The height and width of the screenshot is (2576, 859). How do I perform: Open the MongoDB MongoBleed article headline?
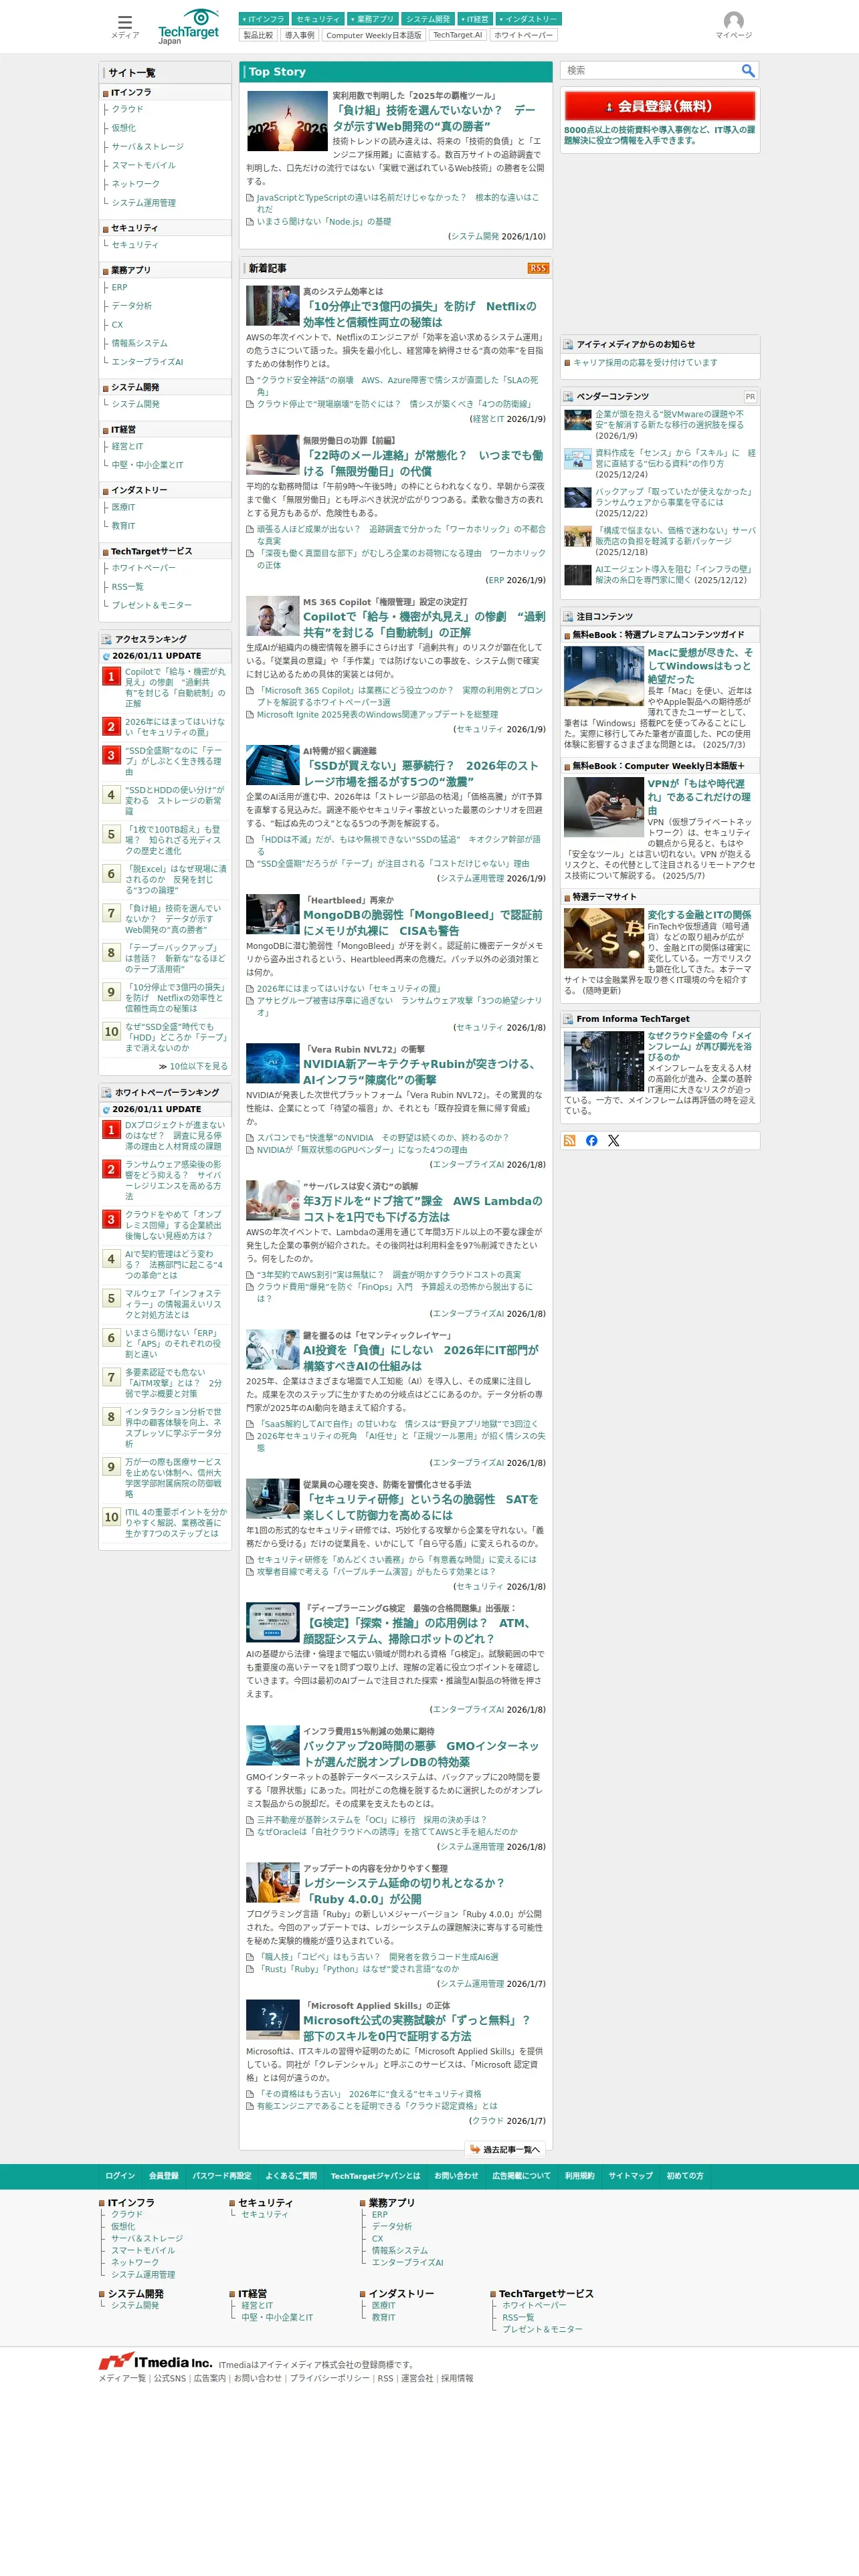423,922
